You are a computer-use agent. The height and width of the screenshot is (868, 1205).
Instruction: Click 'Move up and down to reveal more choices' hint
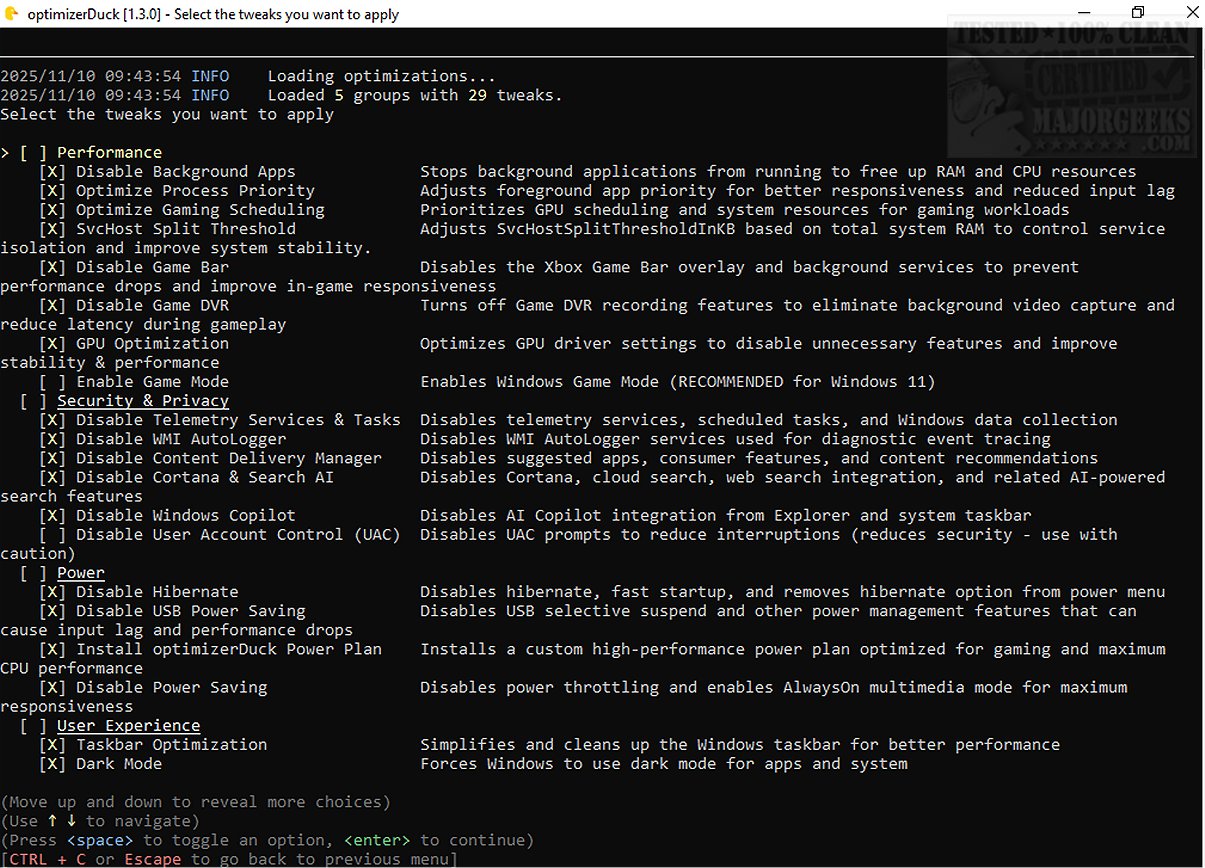(195, 802)
